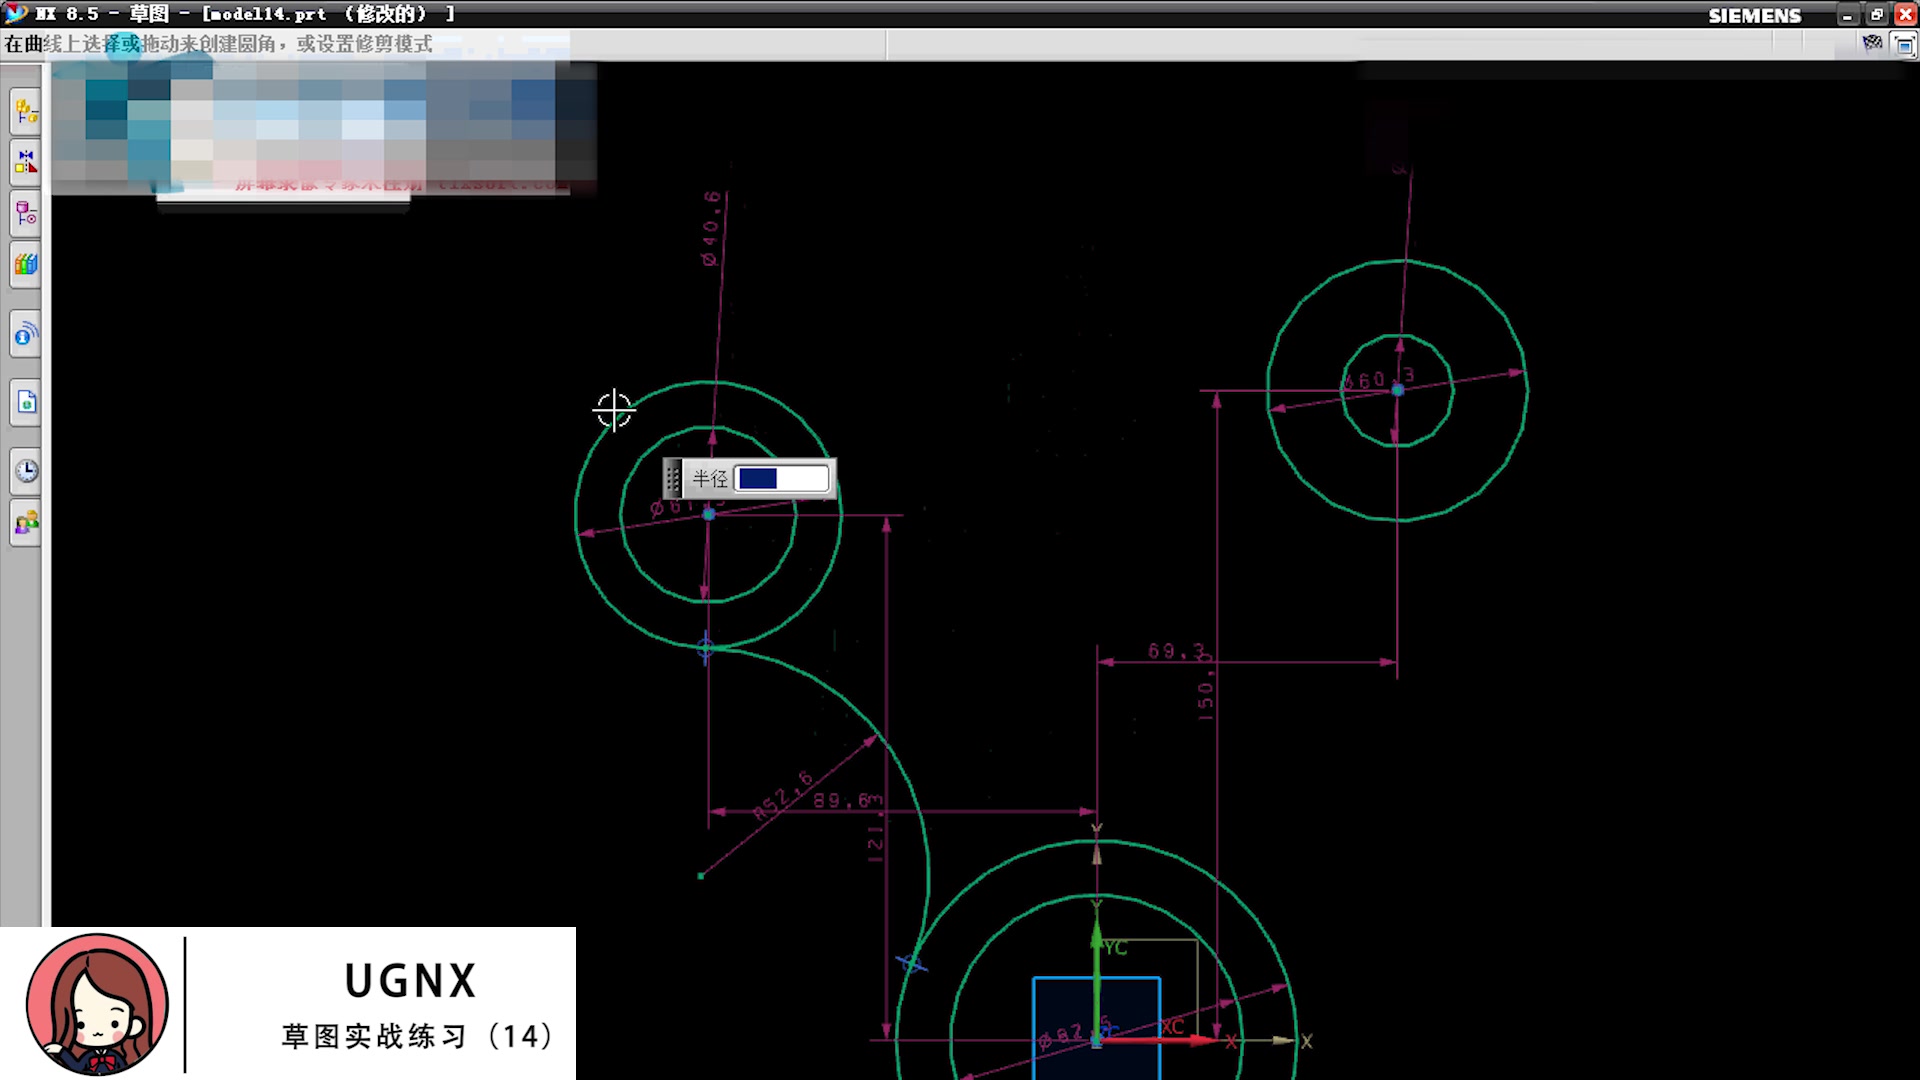This screenshot has height=1080, width=1920.
Task: Open the Reuse Library books icon
Action: (x=26, y=265)
